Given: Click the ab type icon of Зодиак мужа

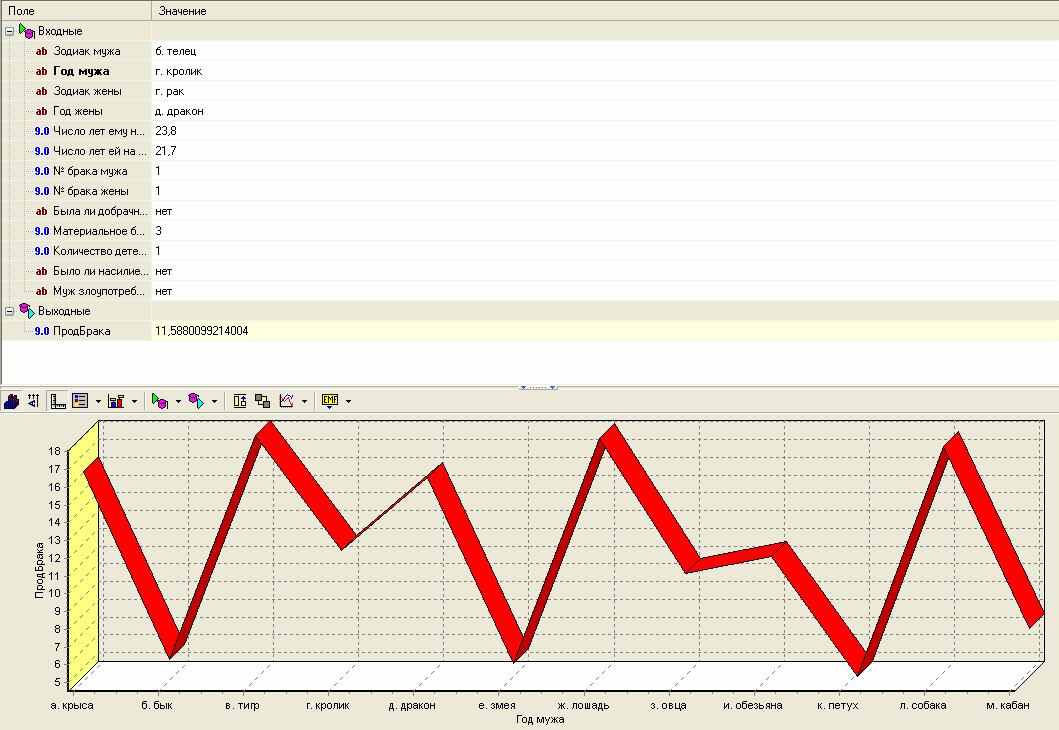Looking at the screenshot, I should (x=41, y=51).
